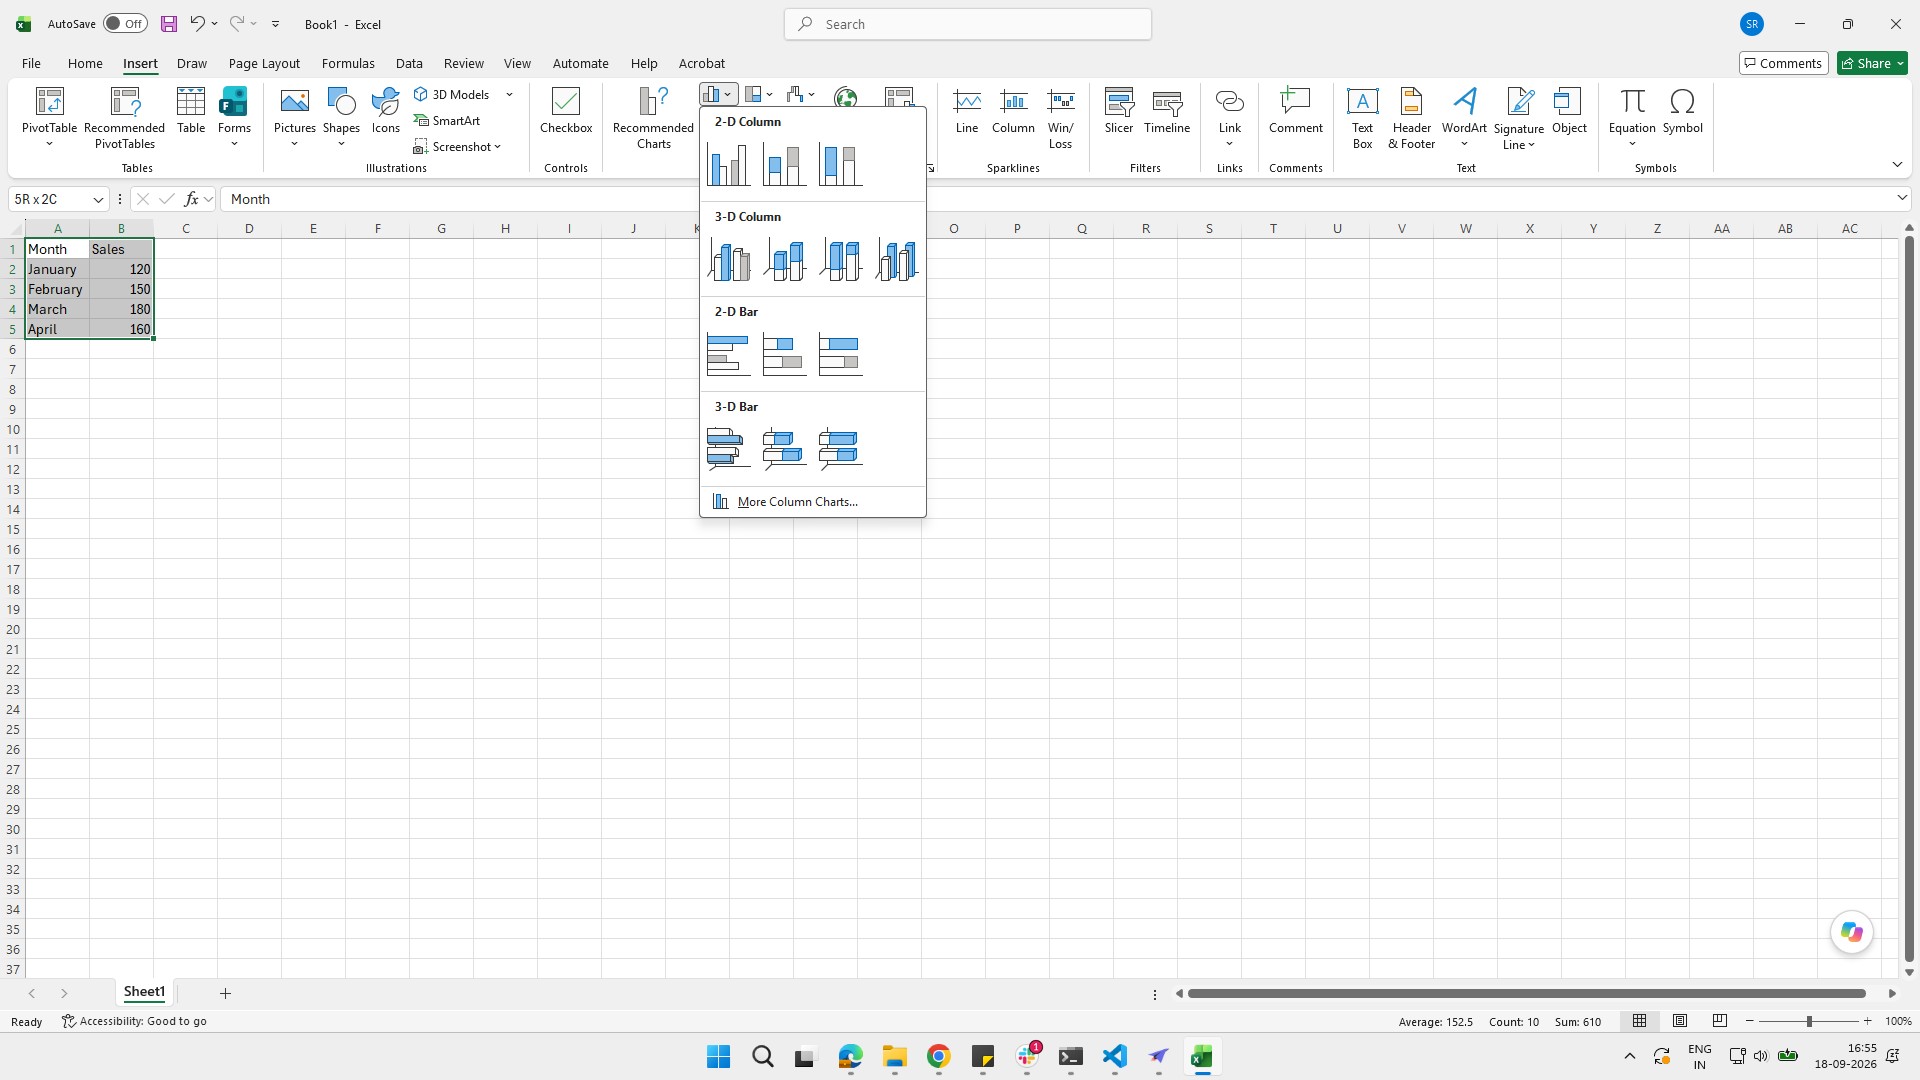The width and height of the screenshot is (1920, 1080).
Task: Select the 3-D Clustered Column chart
Action: pos(728,260)
